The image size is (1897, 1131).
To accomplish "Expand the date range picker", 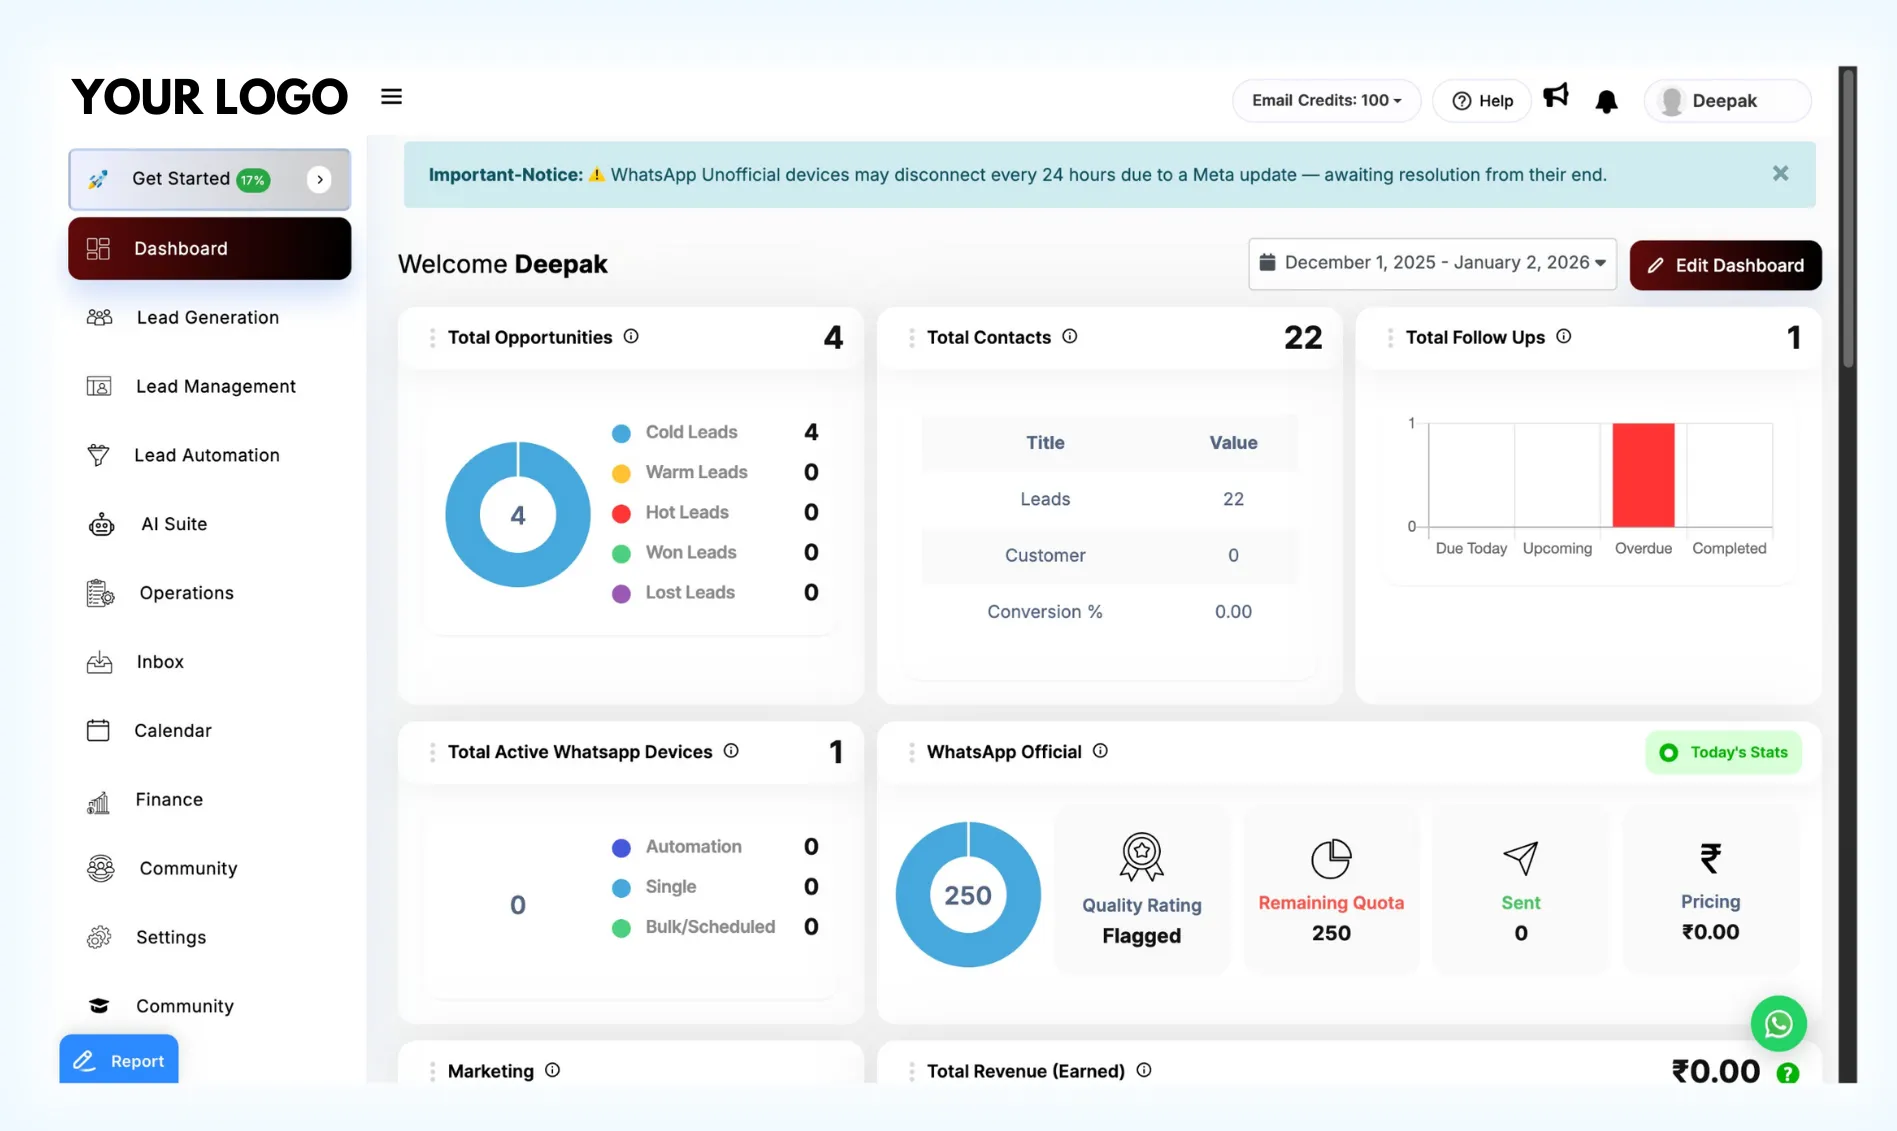I will tap(1432, 263).
